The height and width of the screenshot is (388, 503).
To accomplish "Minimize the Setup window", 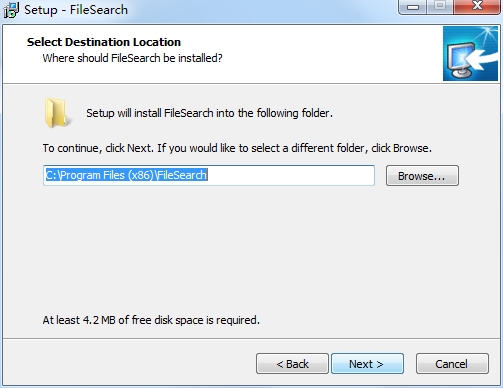I will point(412,7).
